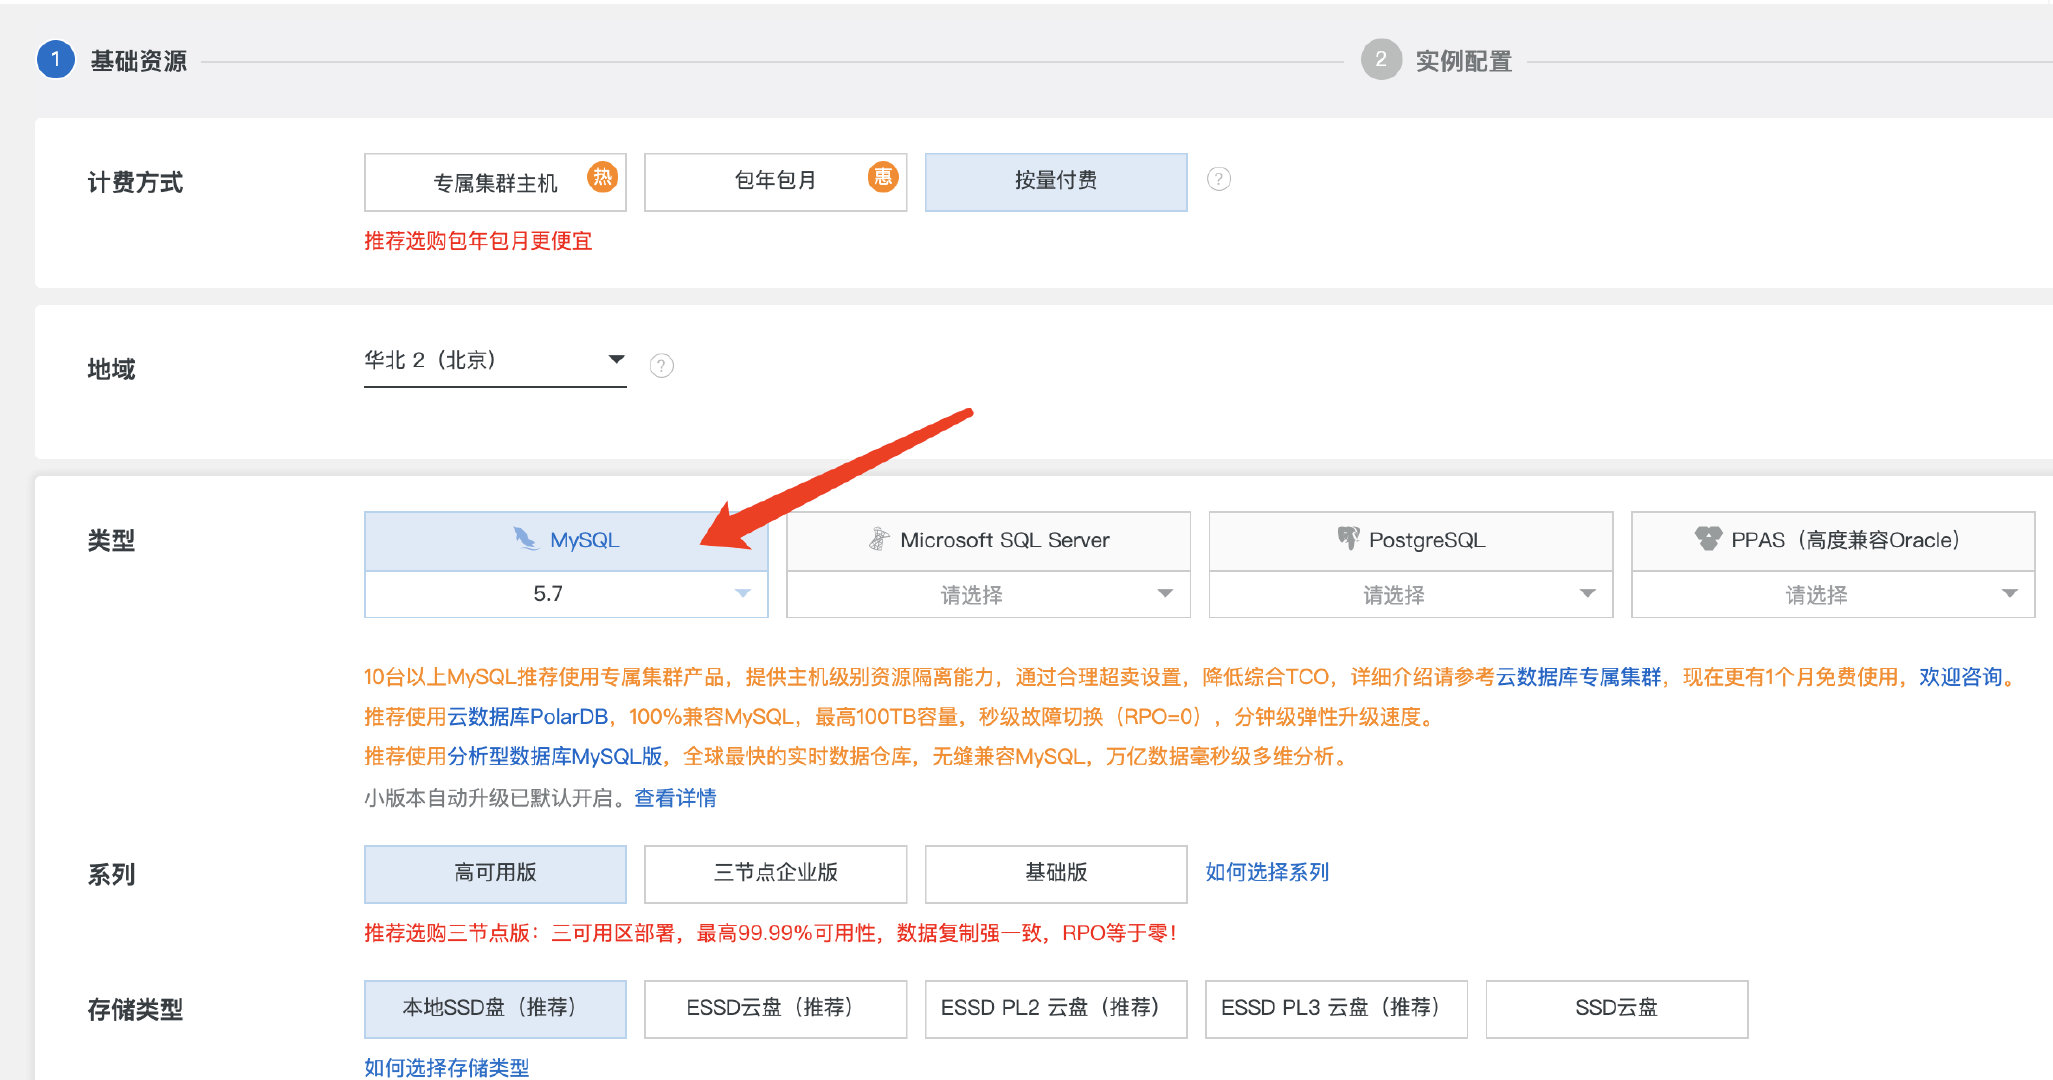The width and height of the screenshot is (2053, 1080).
Task: Open the 华北 2（北京）region dropdown
Action: pyautogui.click(x=495, y=361)
